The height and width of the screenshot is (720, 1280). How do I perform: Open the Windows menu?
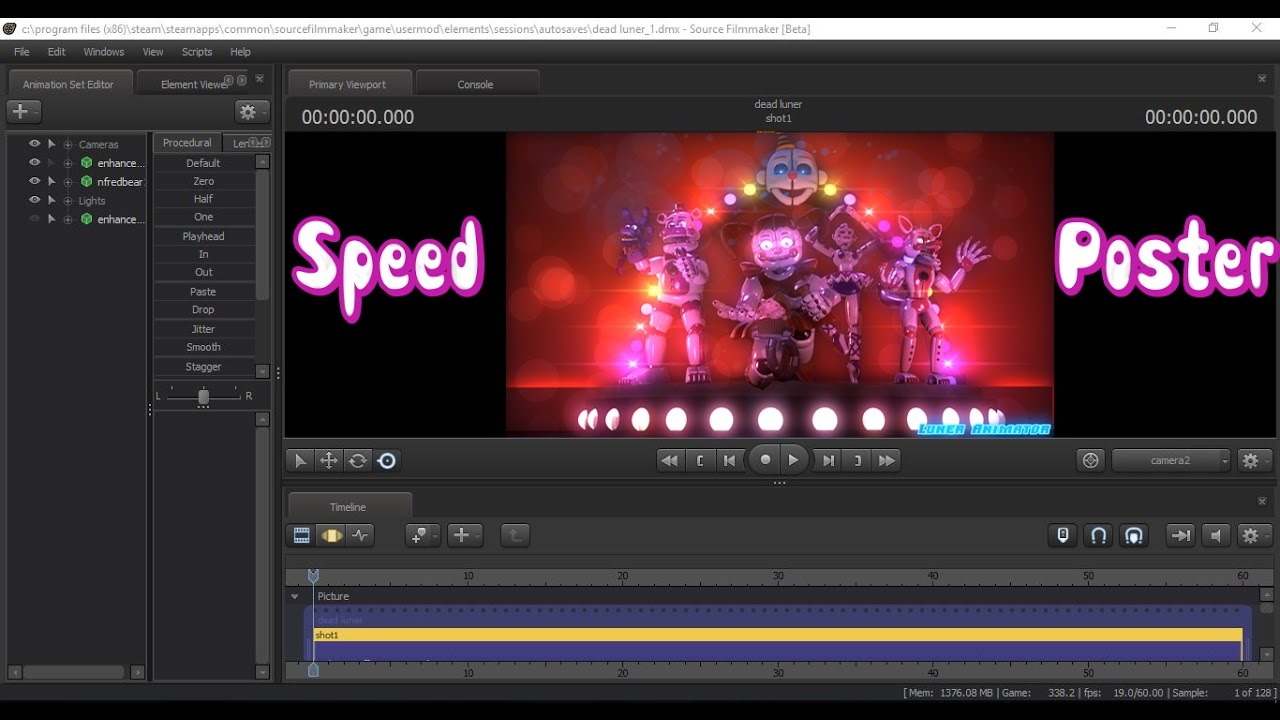104,52
